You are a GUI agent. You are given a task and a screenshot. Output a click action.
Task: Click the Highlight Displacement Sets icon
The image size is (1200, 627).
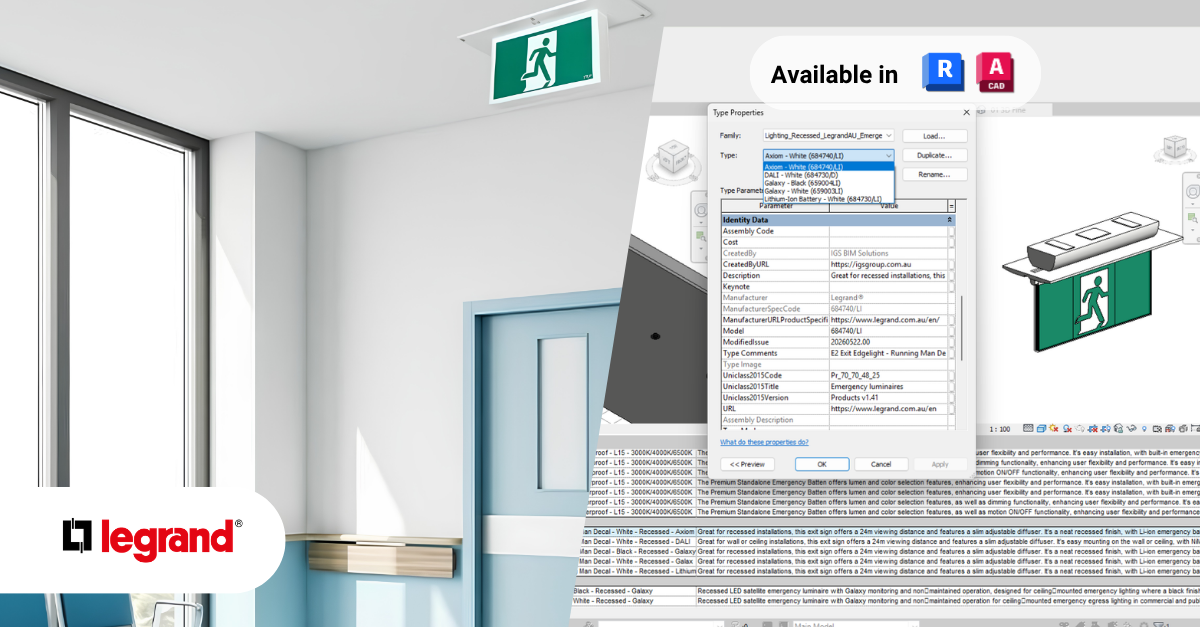[1183, 429]
